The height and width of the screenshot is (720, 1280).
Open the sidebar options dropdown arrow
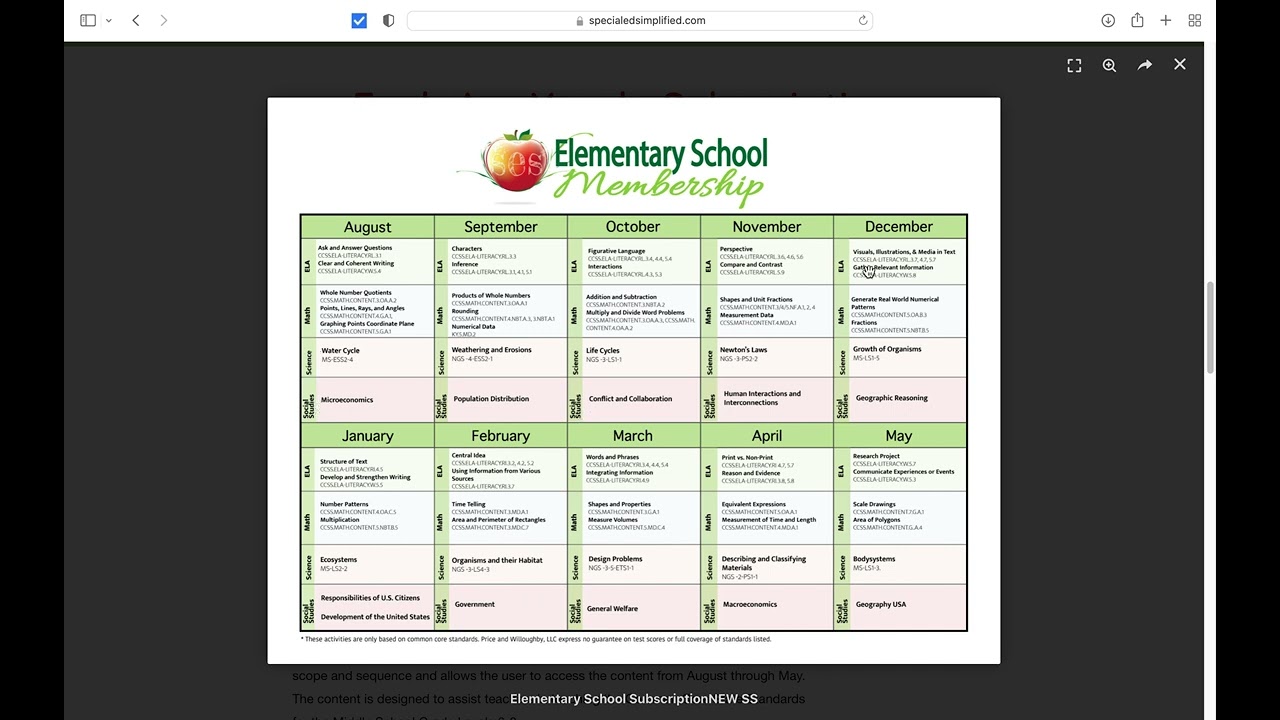click(108, 20)
